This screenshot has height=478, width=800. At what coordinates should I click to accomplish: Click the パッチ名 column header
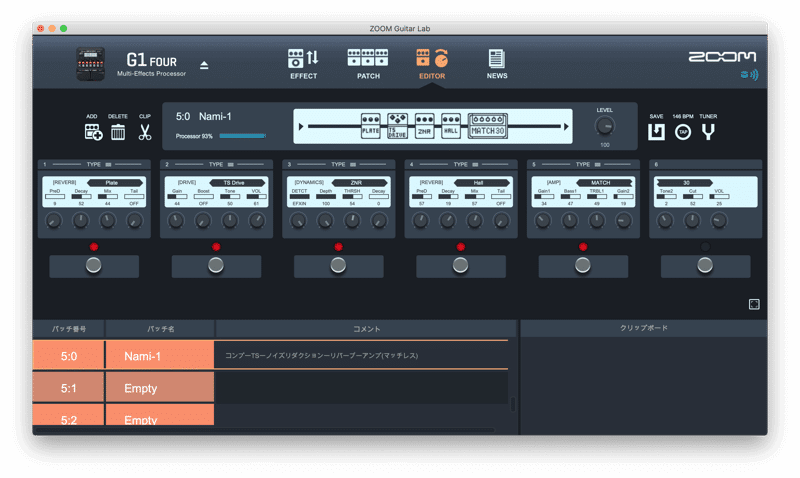coord(161,329)
